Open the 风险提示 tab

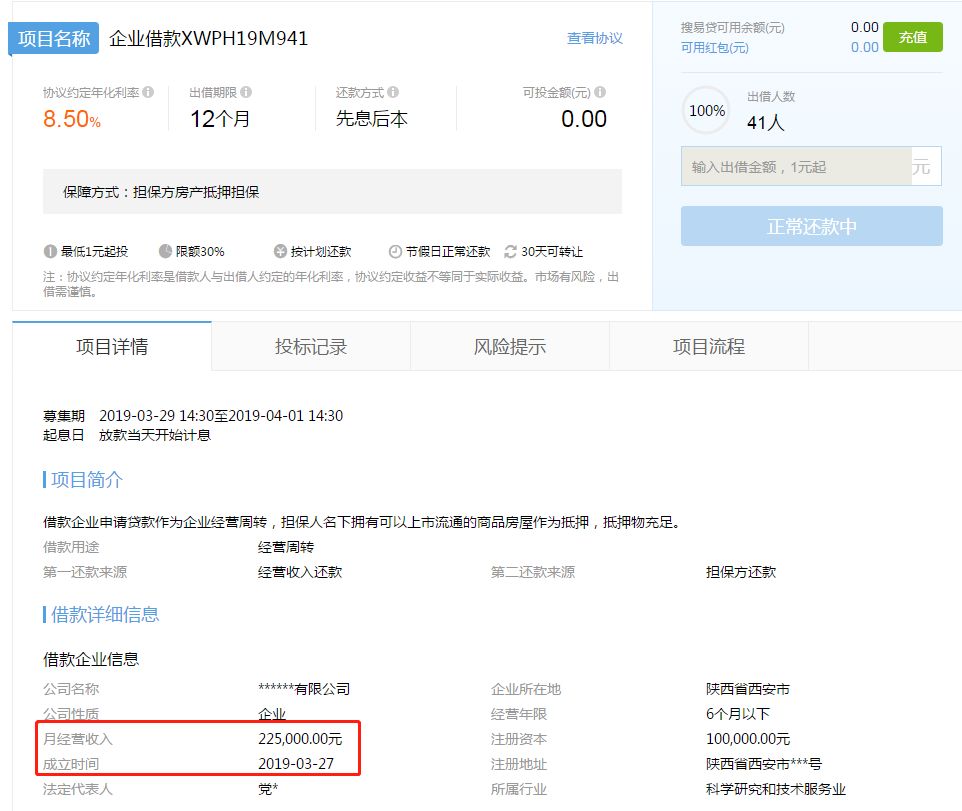(x=509, y=347)
